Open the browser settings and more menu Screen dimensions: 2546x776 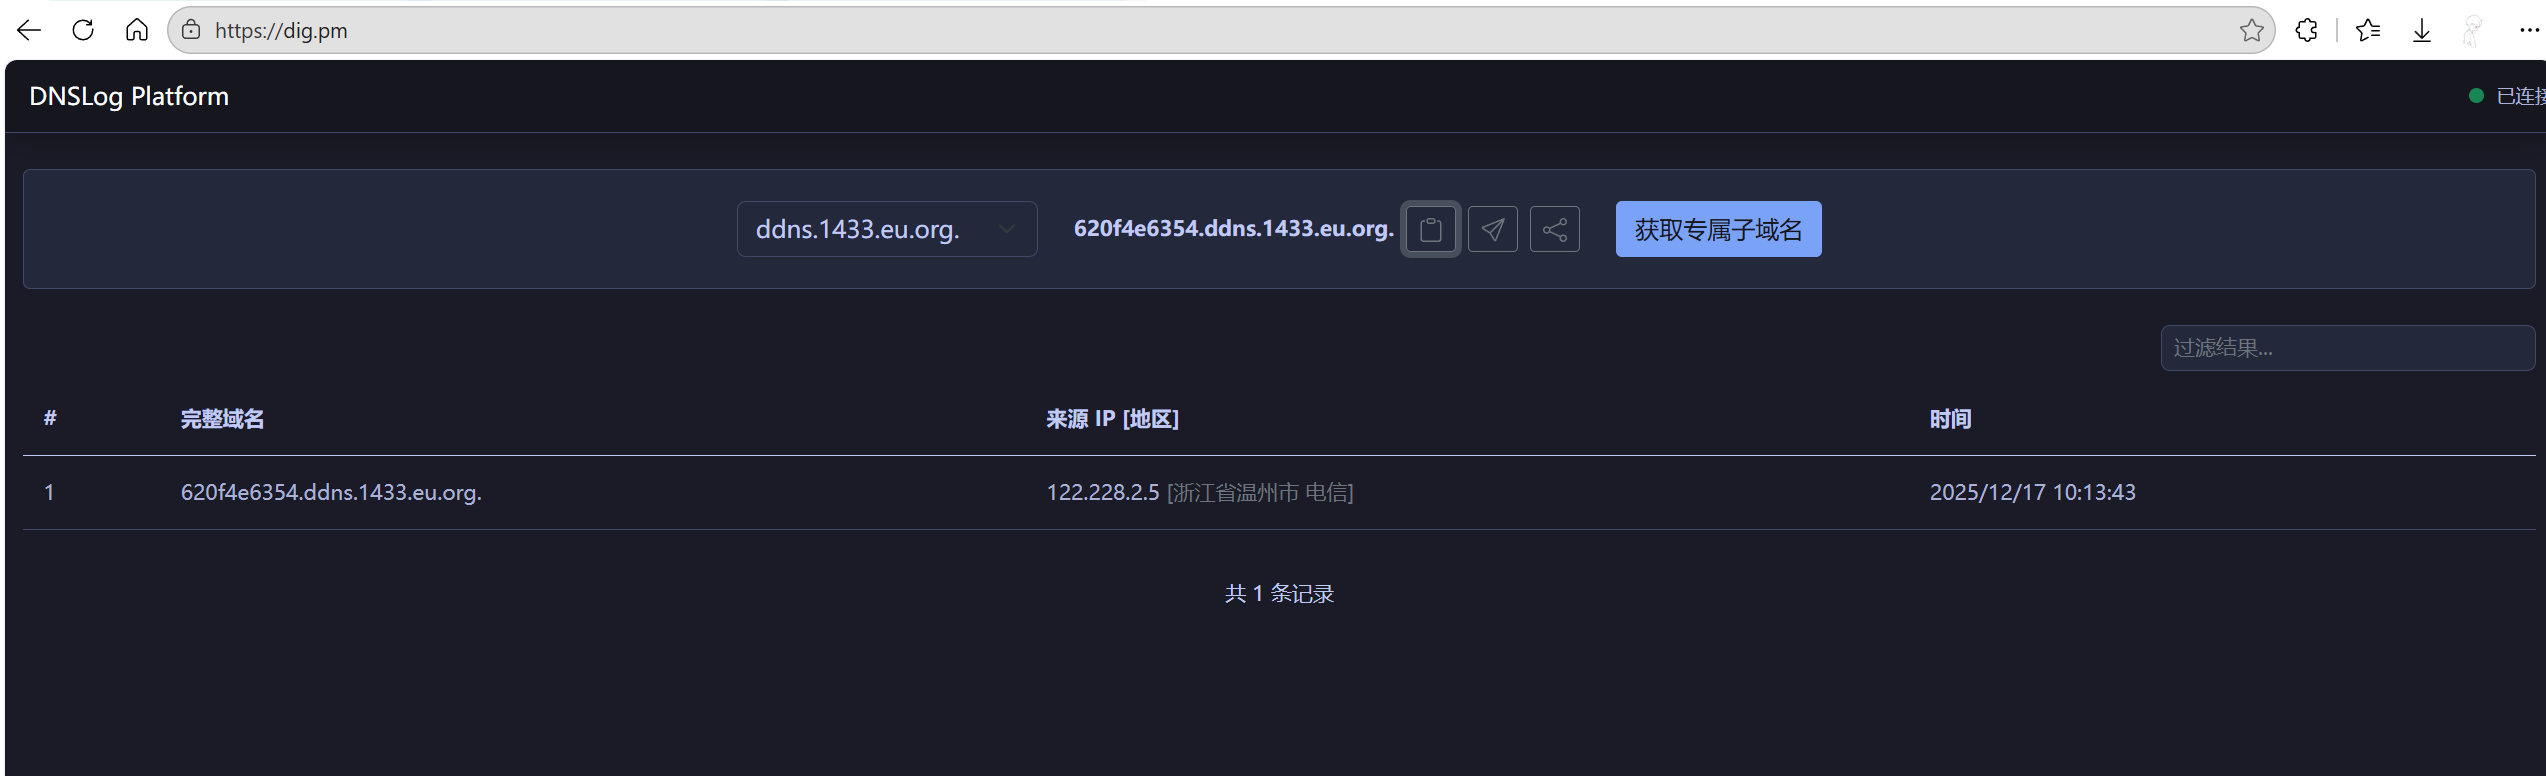2529,30
